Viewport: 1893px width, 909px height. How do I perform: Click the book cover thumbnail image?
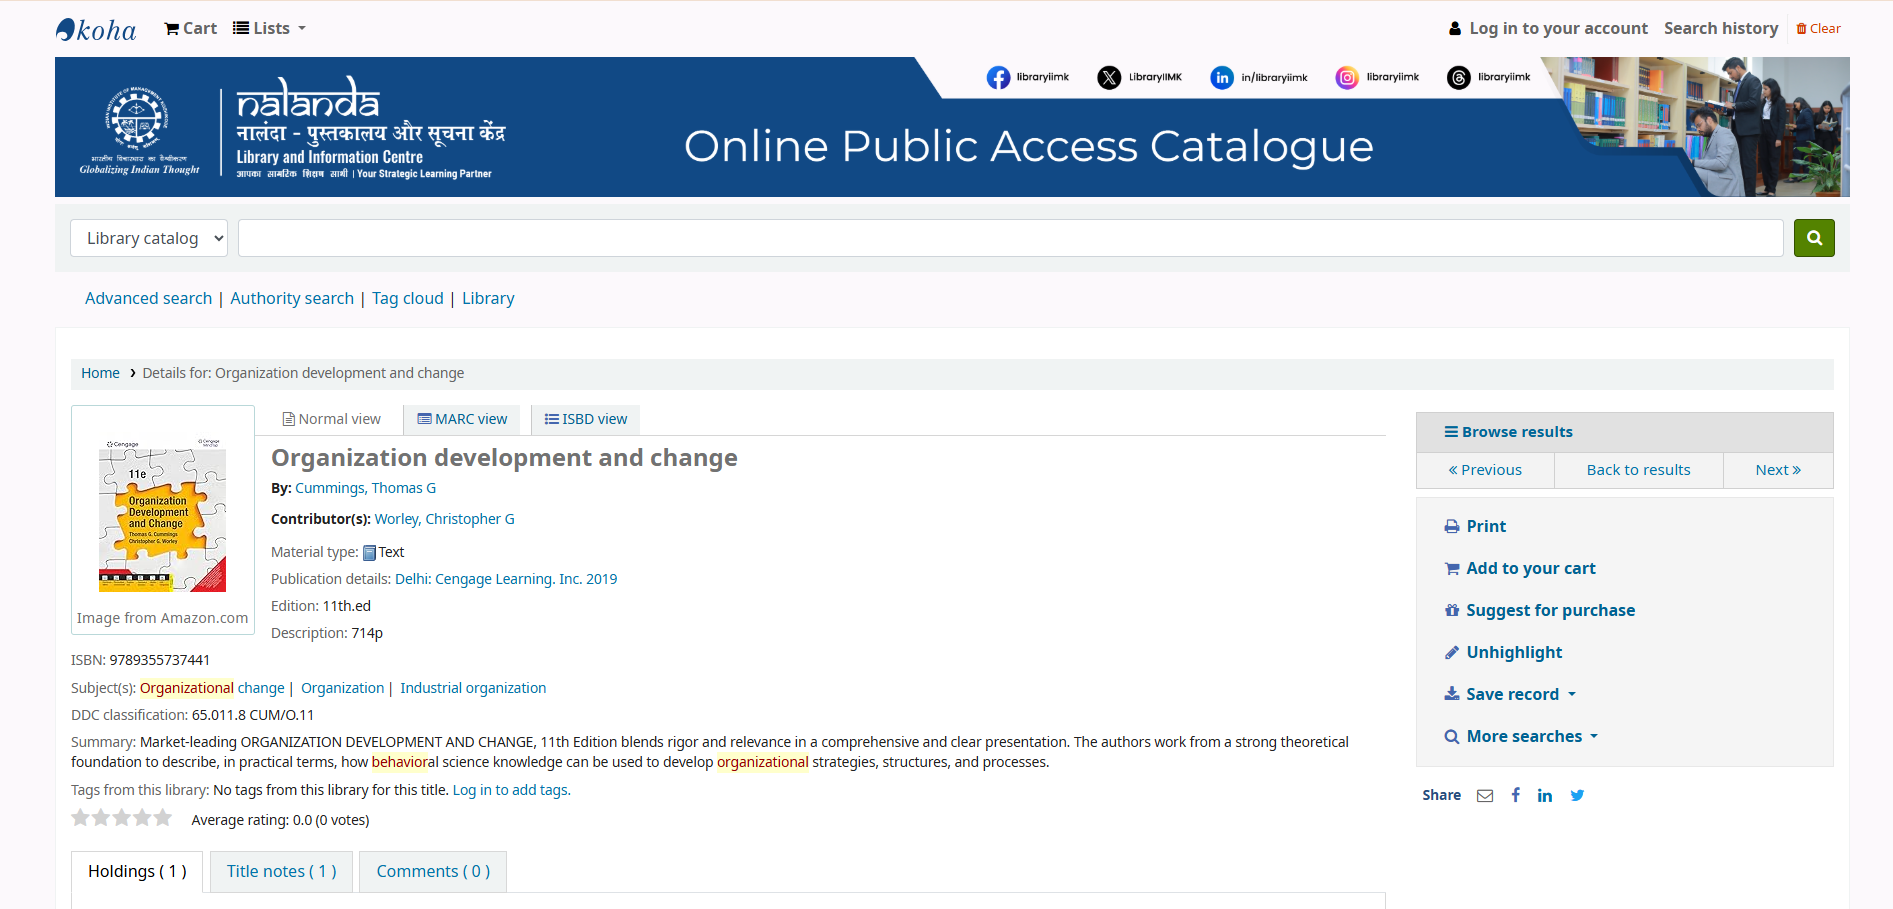[162, 514]
